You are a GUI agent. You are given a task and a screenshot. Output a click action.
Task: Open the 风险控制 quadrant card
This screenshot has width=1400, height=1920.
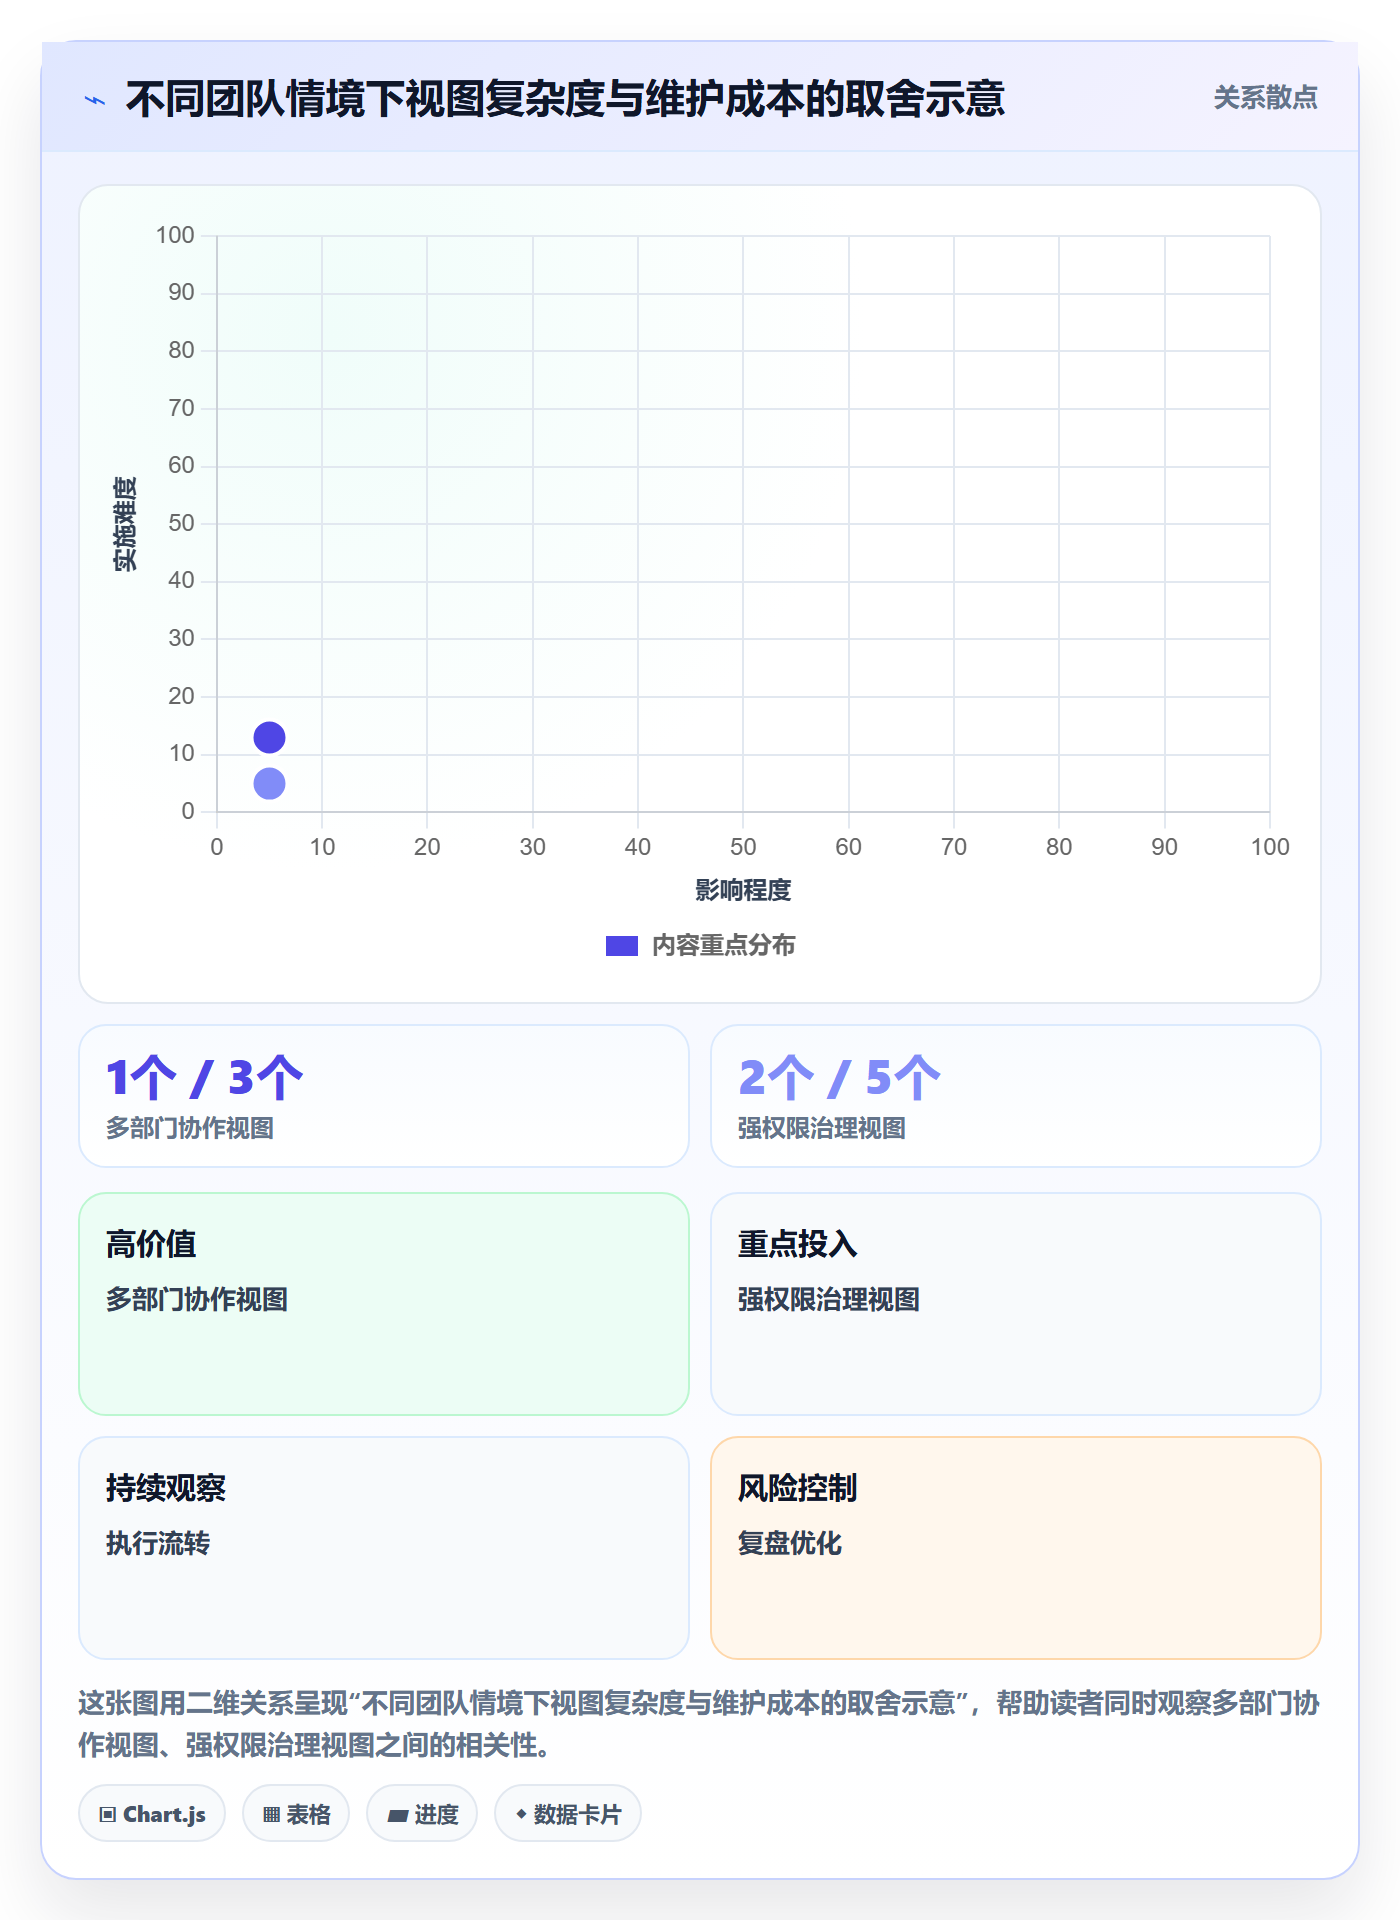pyautogui.click(x=1016, y=1548)
